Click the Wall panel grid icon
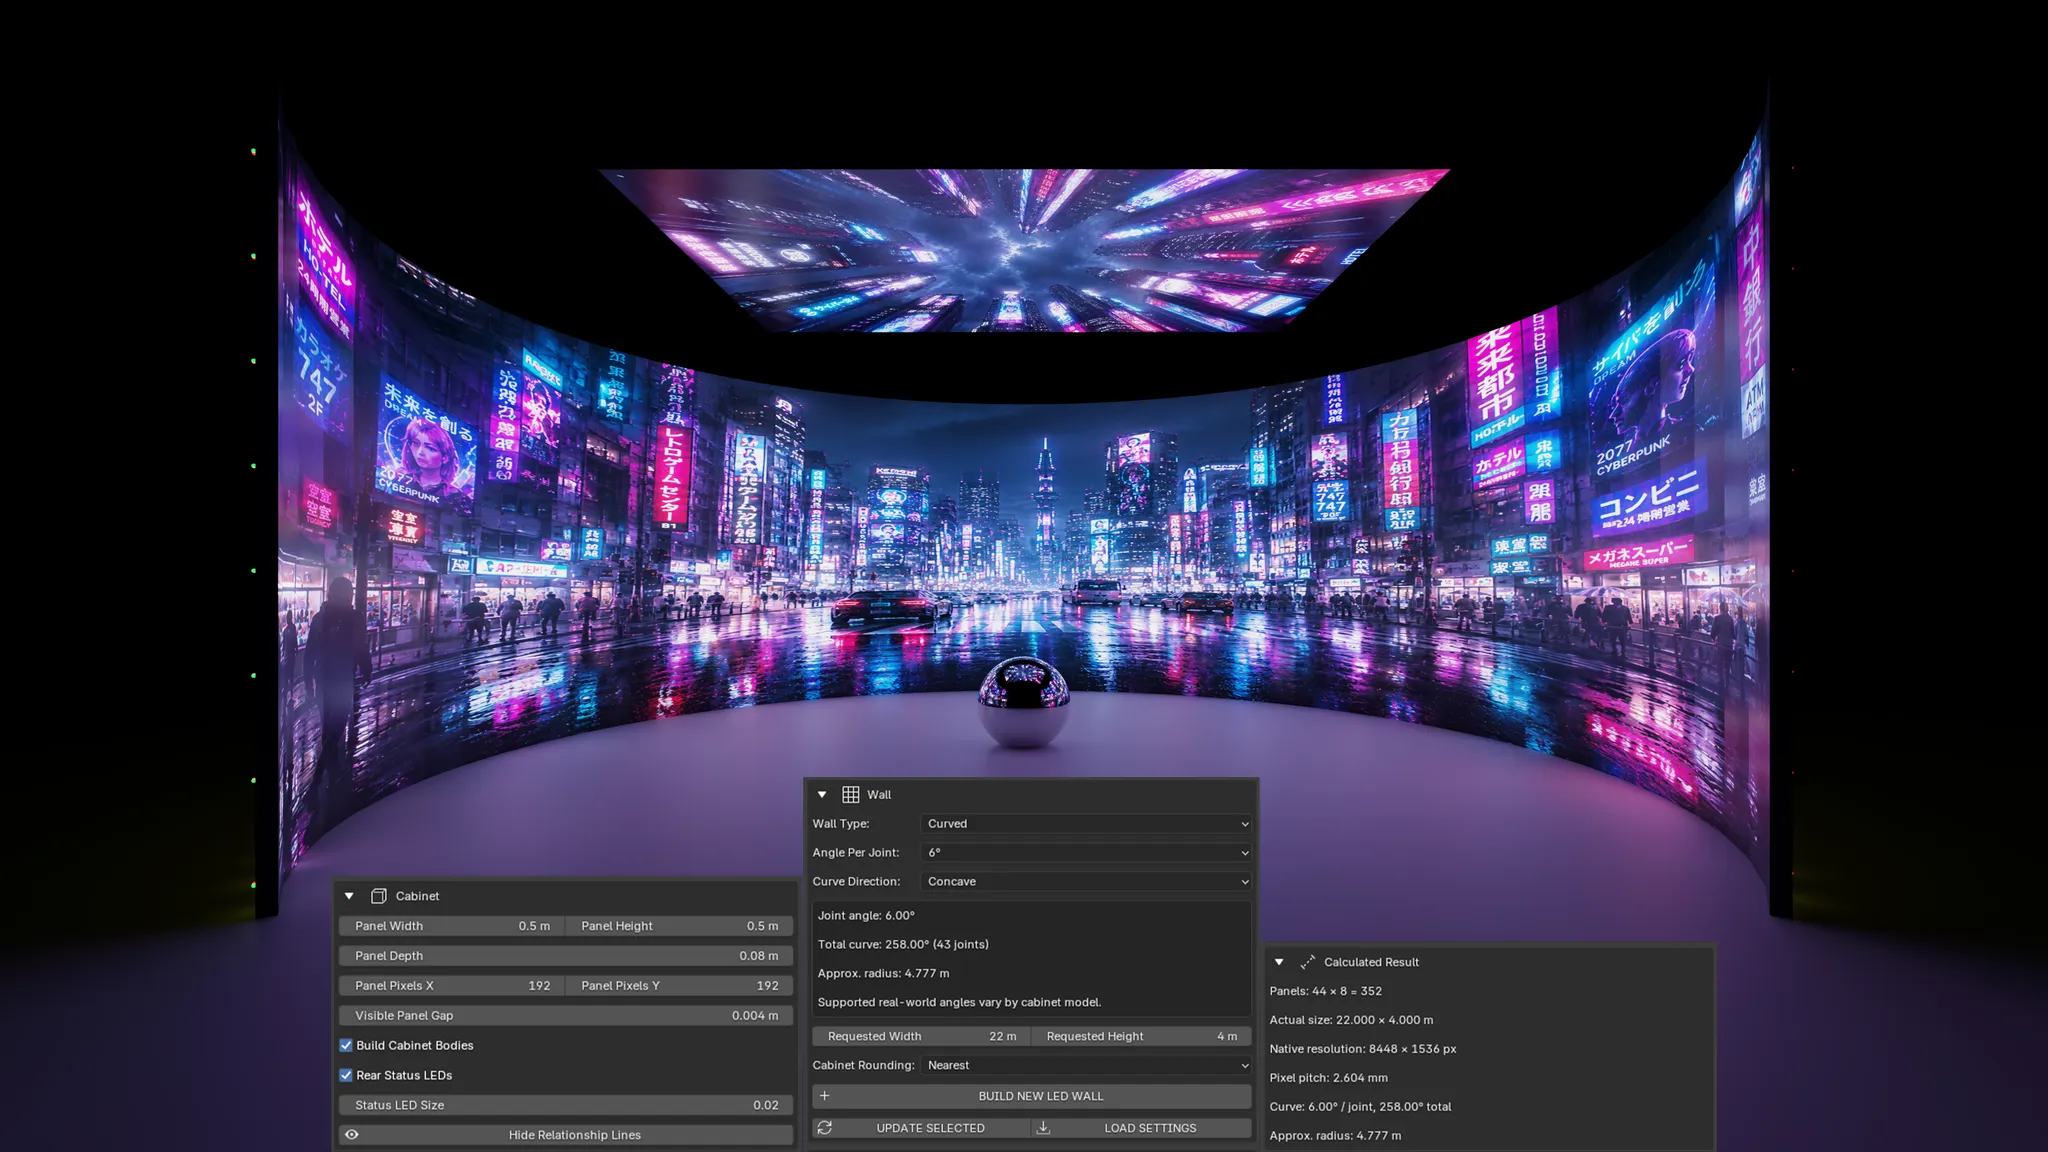Viewport: 2048px width, 1152px height. pyautogui.click(x=851, y=794)
